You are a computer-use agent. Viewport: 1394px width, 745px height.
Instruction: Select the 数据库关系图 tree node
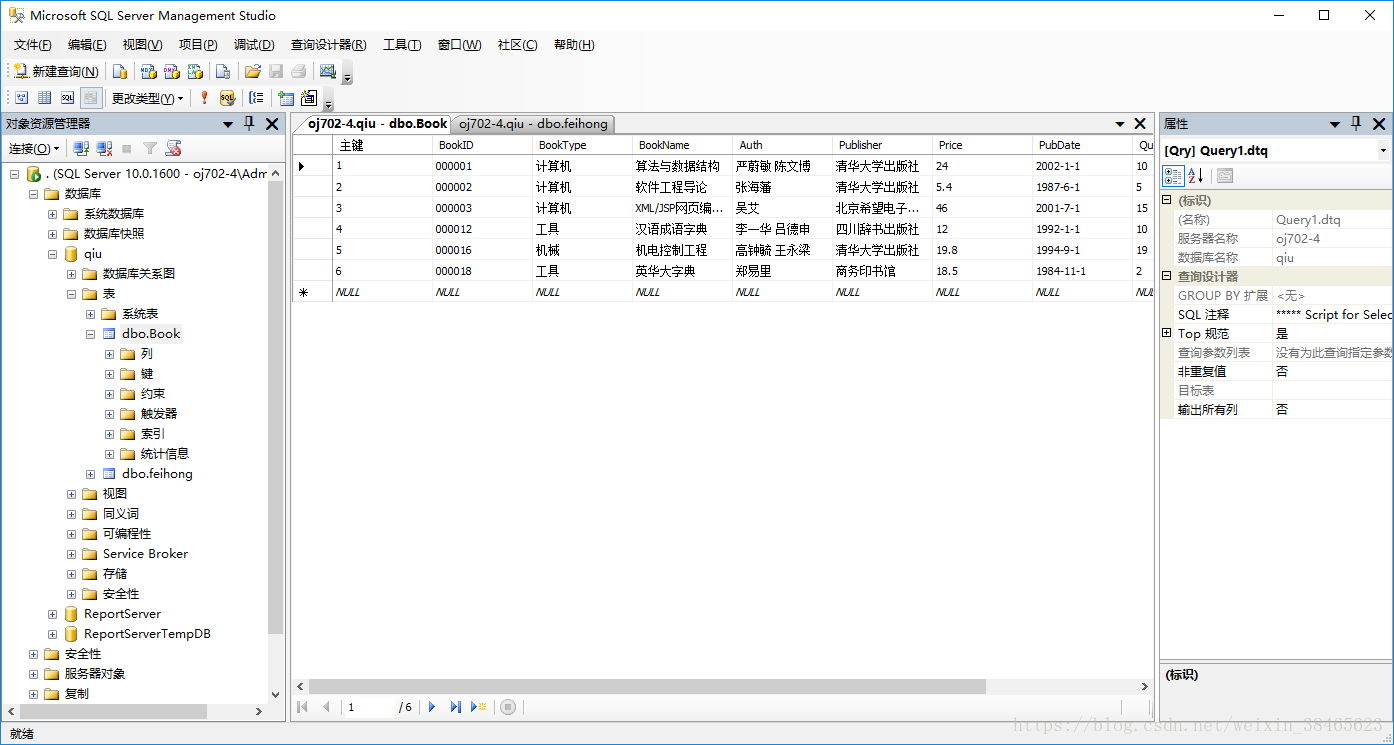(139, 274)
